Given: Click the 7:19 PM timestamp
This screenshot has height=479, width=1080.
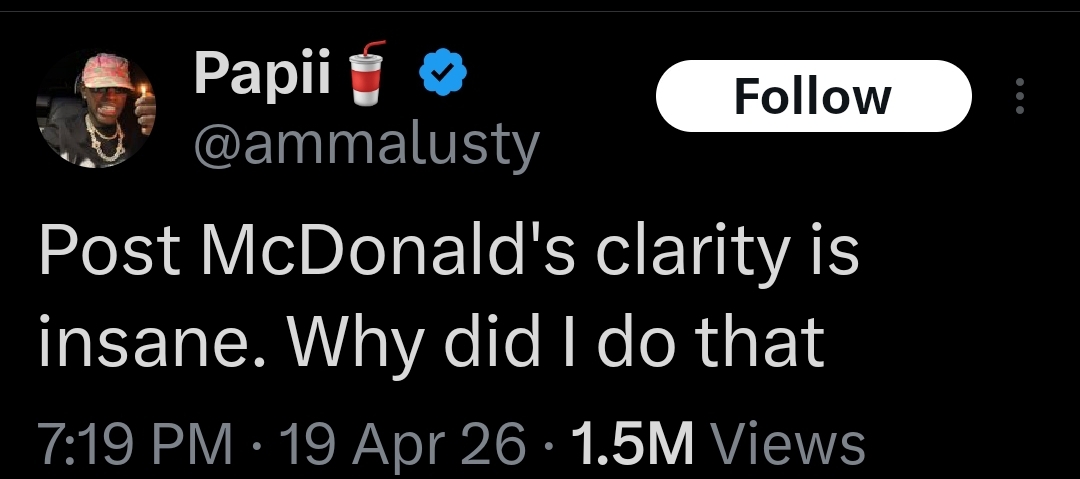Looking at the screenshot, I should click(135, 444).
